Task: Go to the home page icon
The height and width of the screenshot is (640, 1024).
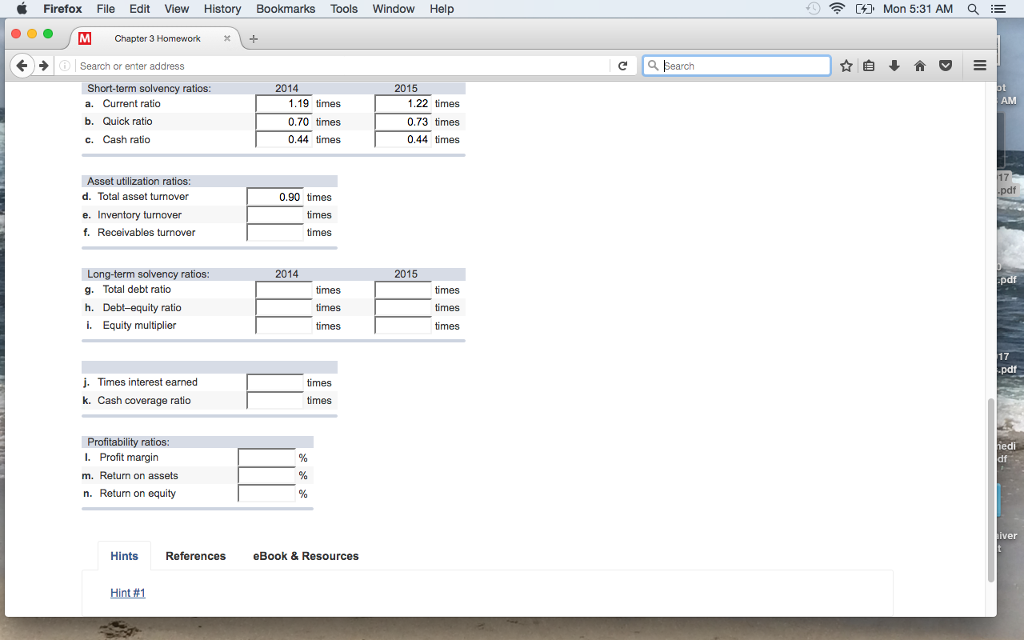Action: click(920, 65)
